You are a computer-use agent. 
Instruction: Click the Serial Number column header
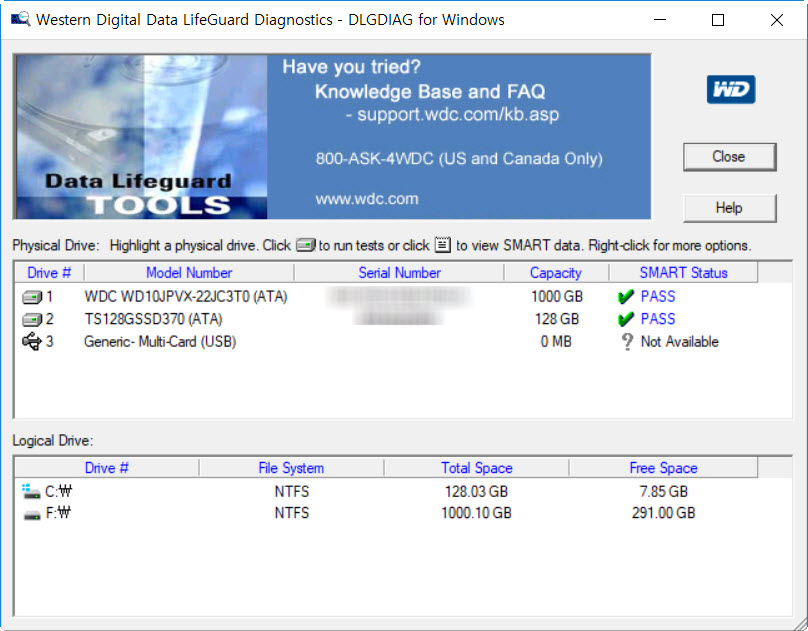coord(399,272)
